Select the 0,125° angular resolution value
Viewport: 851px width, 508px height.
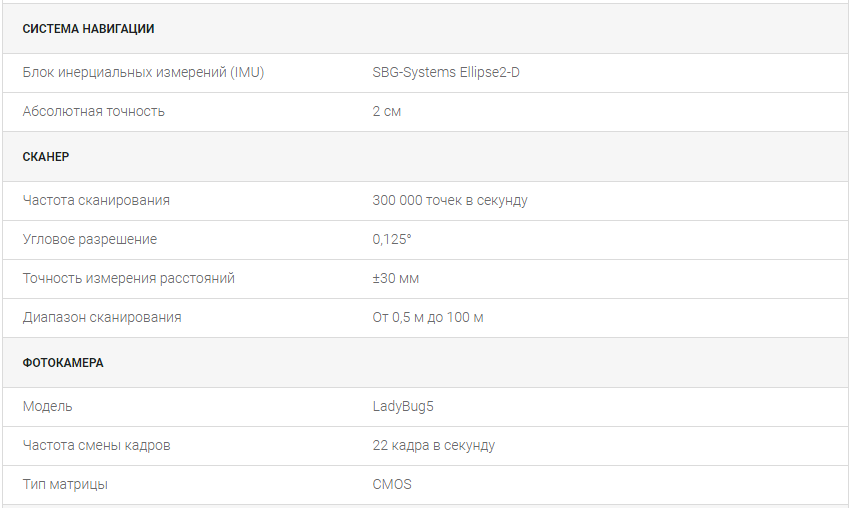tap(392, 239)
